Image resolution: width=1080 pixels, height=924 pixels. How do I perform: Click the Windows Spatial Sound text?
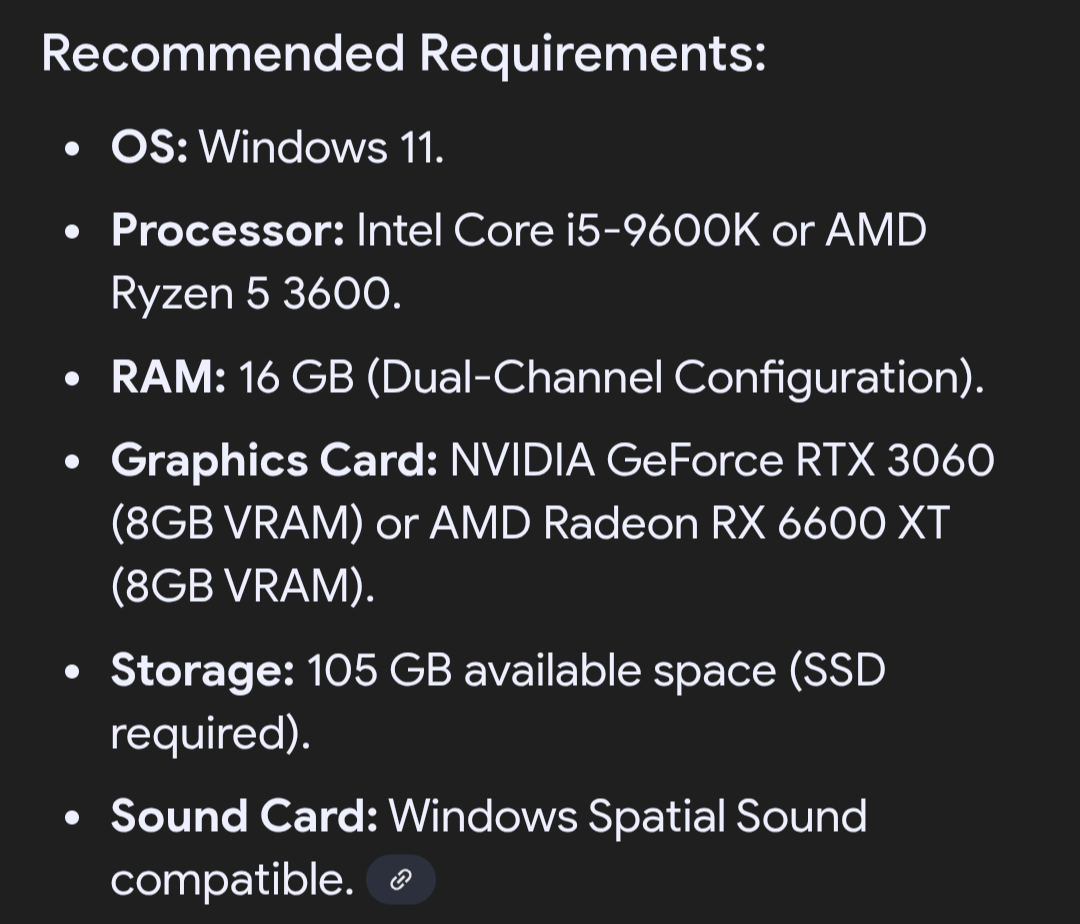(627, 816)
